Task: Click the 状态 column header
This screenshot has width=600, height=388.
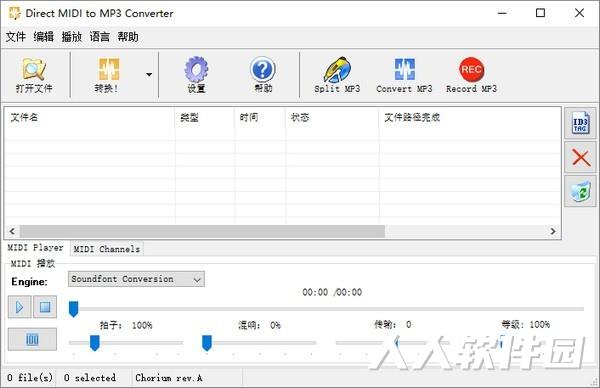Action: tap(332, 117)
